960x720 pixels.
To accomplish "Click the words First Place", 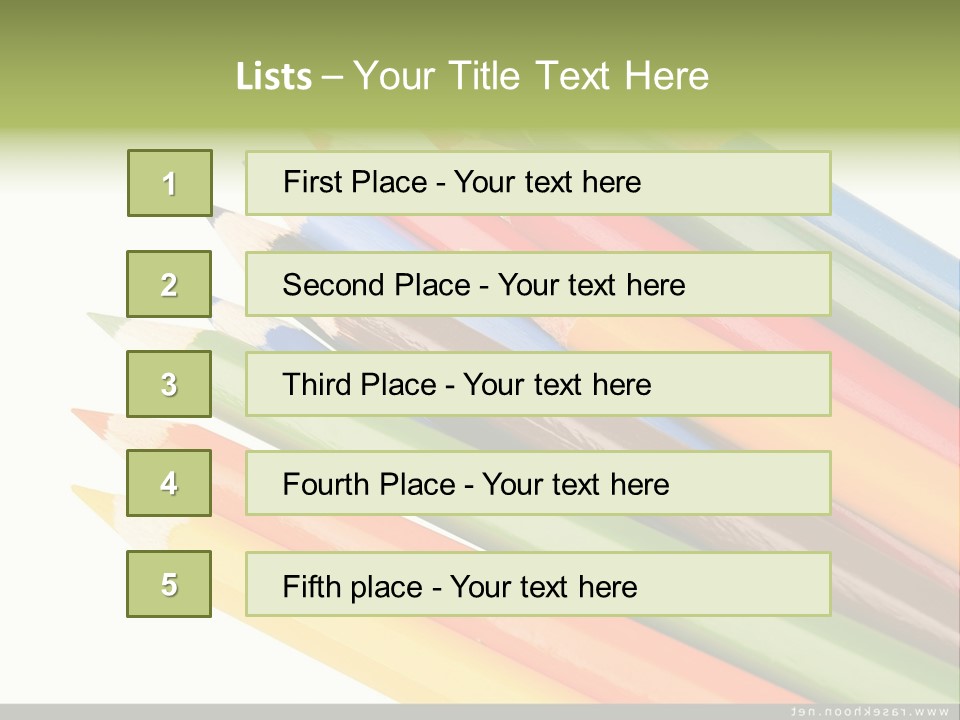I will click(355, 182).
